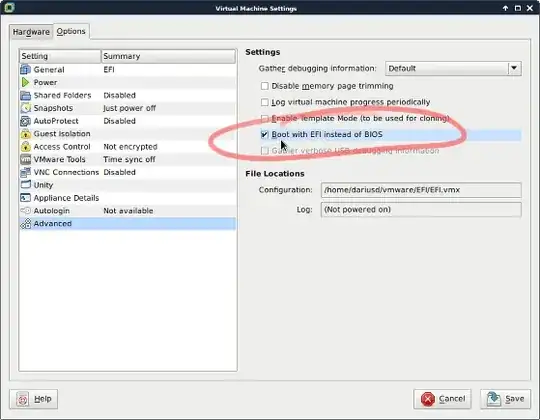Screen dimensions: 540x420
Task: Click the Unity monitor icon
Action: [x=25, y=185]
